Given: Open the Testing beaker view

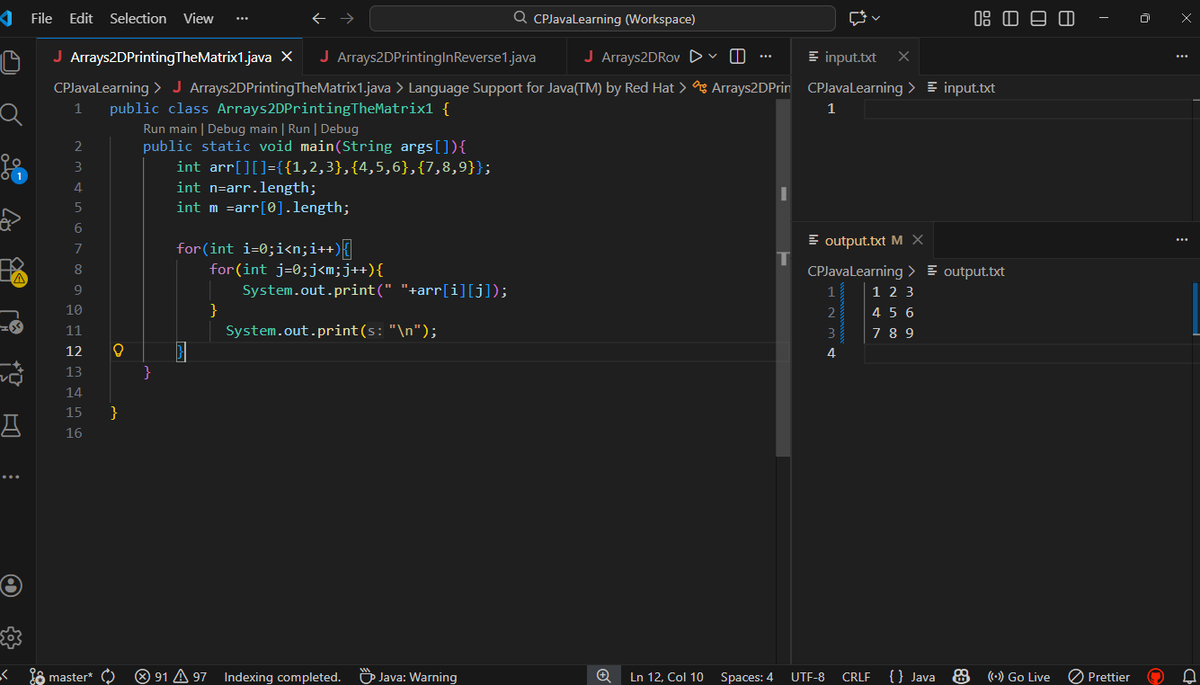Looking at the screenshot, I should (12, 427).
